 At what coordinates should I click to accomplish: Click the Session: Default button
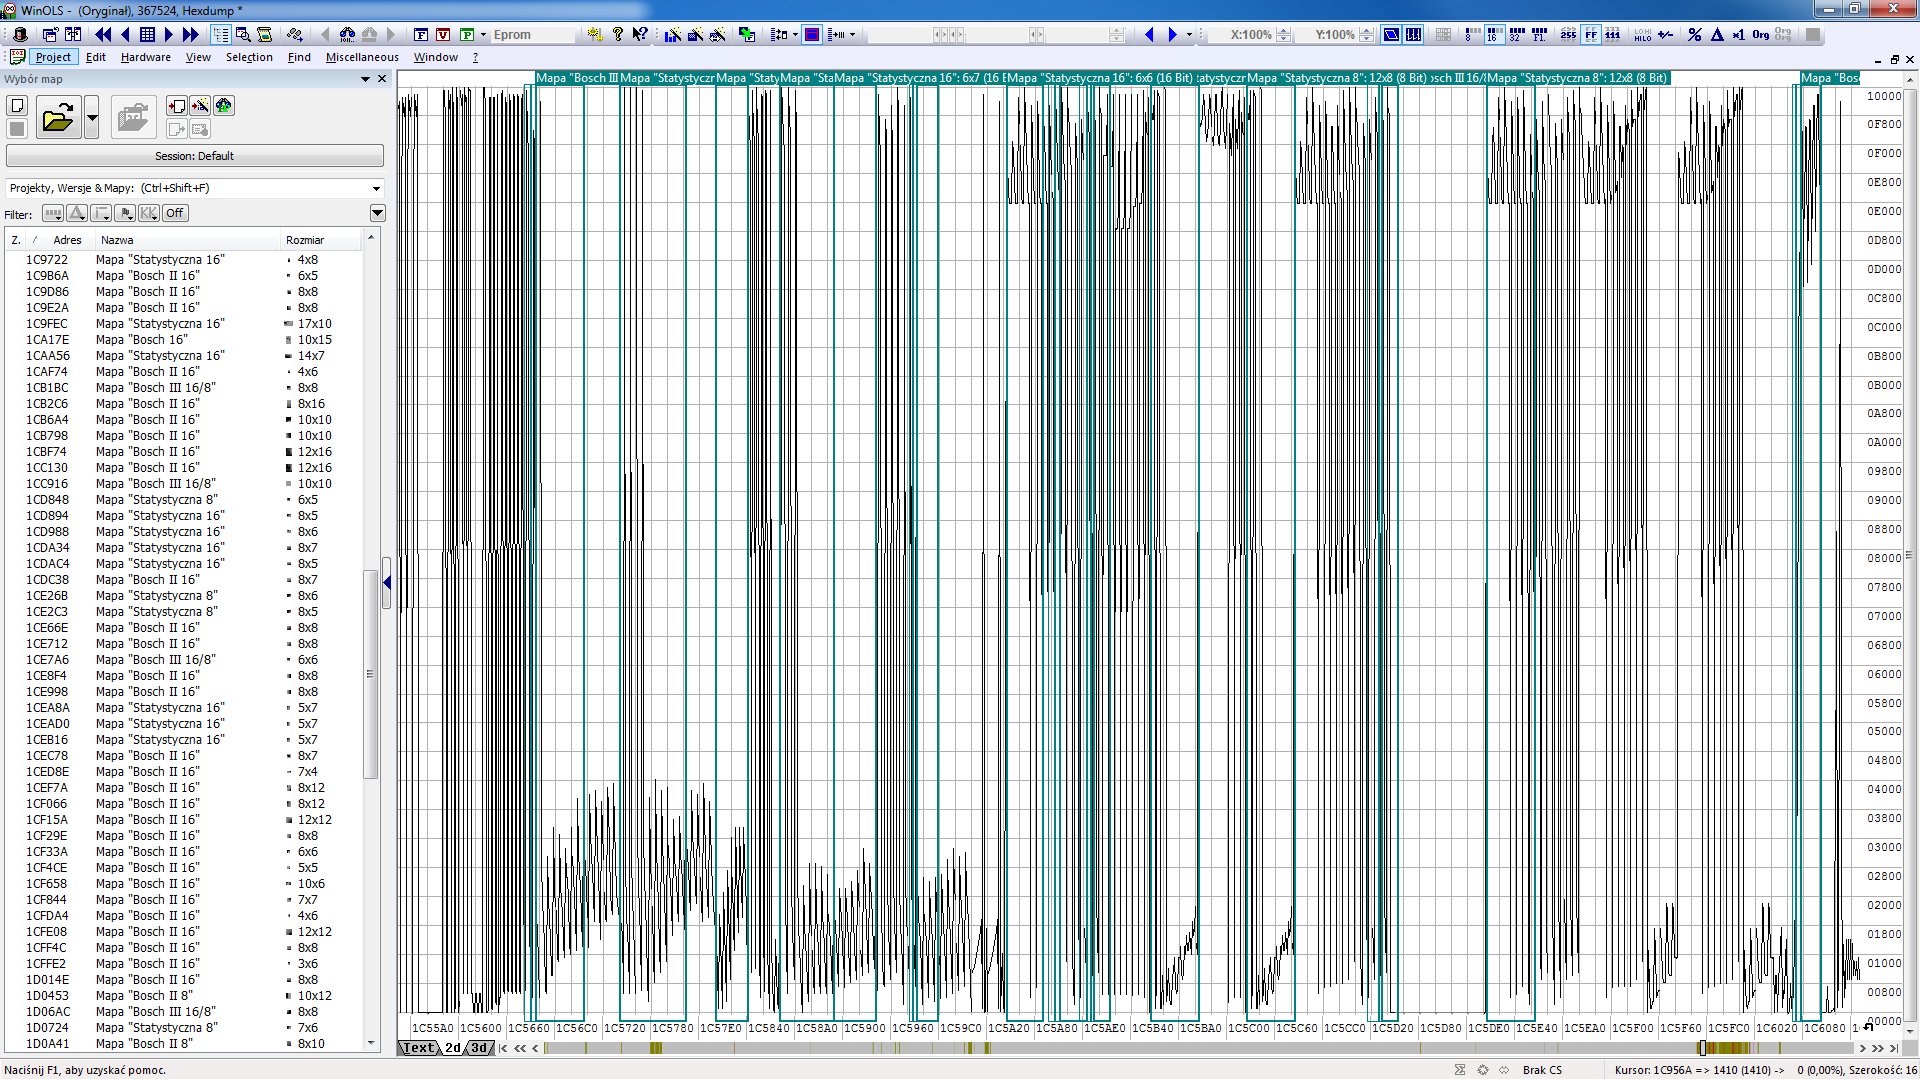pyautogui.click(x=195, y=156)
